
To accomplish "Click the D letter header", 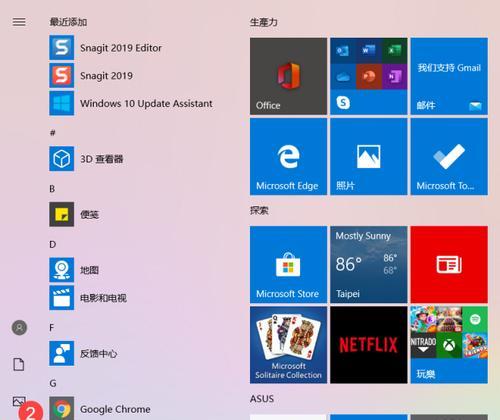I will tap(53, 244).
